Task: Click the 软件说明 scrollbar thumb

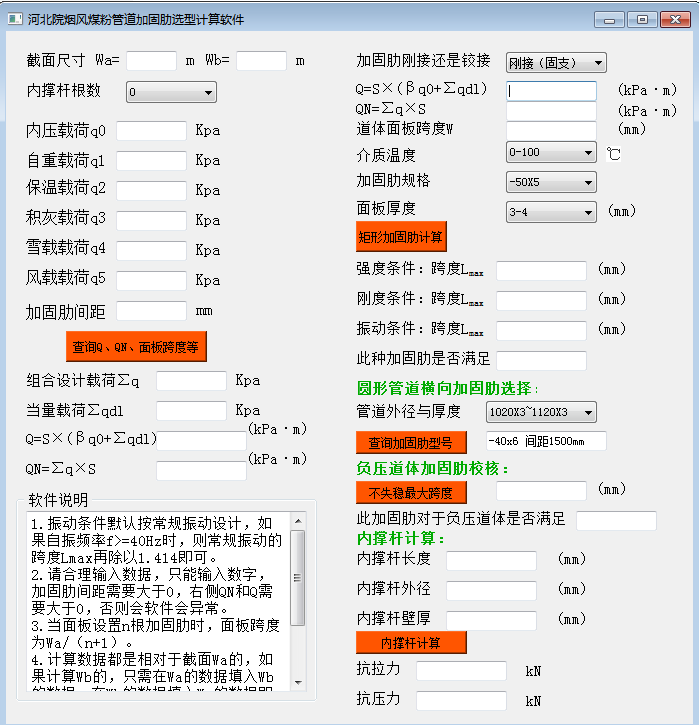Action: click(298, 578)
